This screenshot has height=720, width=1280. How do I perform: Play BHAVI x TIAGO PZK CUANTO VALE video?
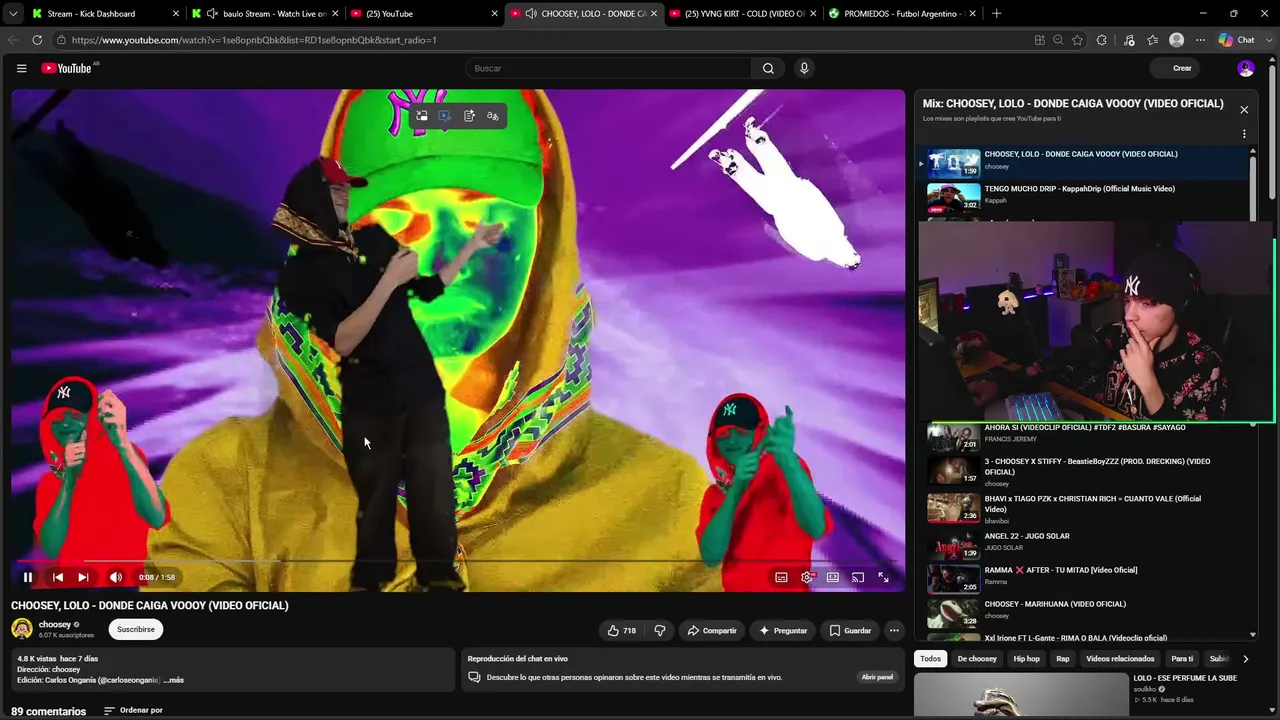pos(1084,508)
